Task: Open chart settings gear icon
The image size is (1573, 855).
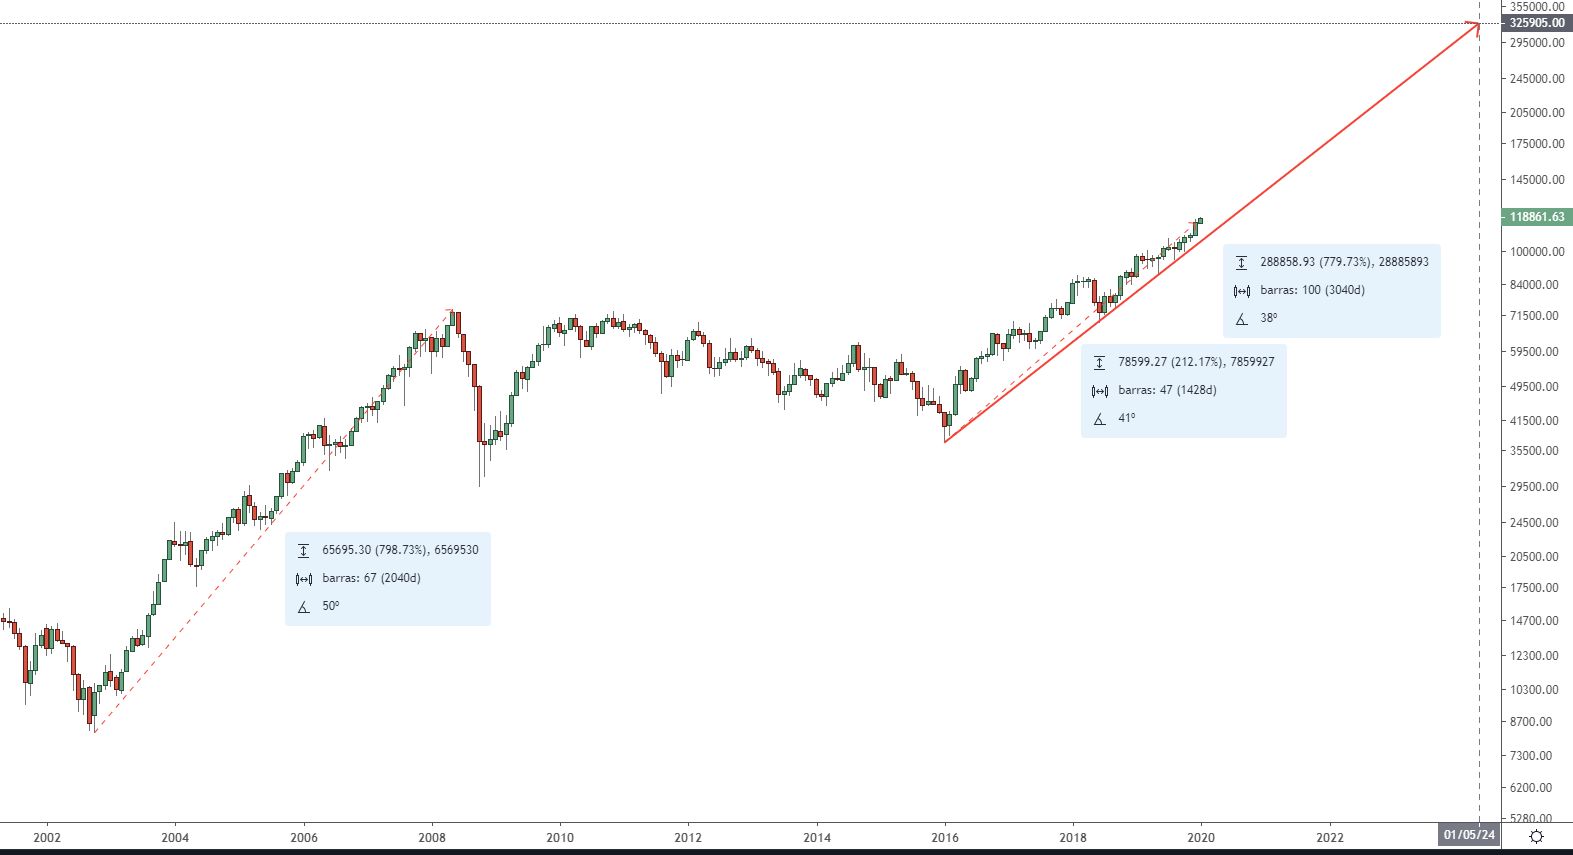Action: (1537, 836)
